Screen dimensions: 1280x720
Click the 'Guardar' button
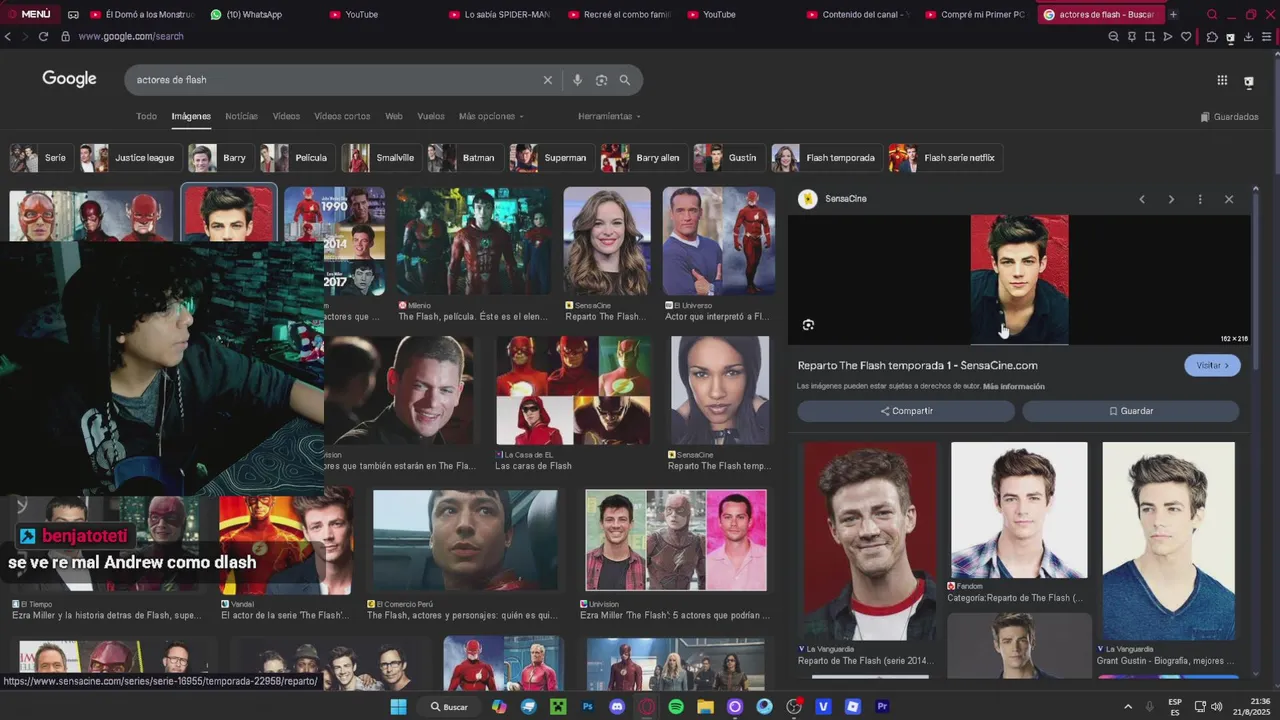pos(1130,411)
